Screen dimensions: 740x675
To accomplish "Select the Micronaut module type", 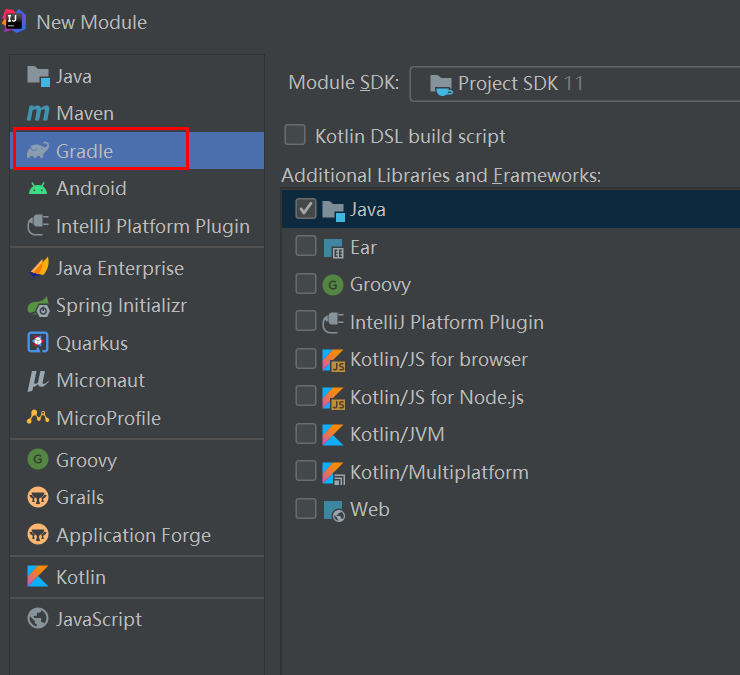I will tap(137, 380).
